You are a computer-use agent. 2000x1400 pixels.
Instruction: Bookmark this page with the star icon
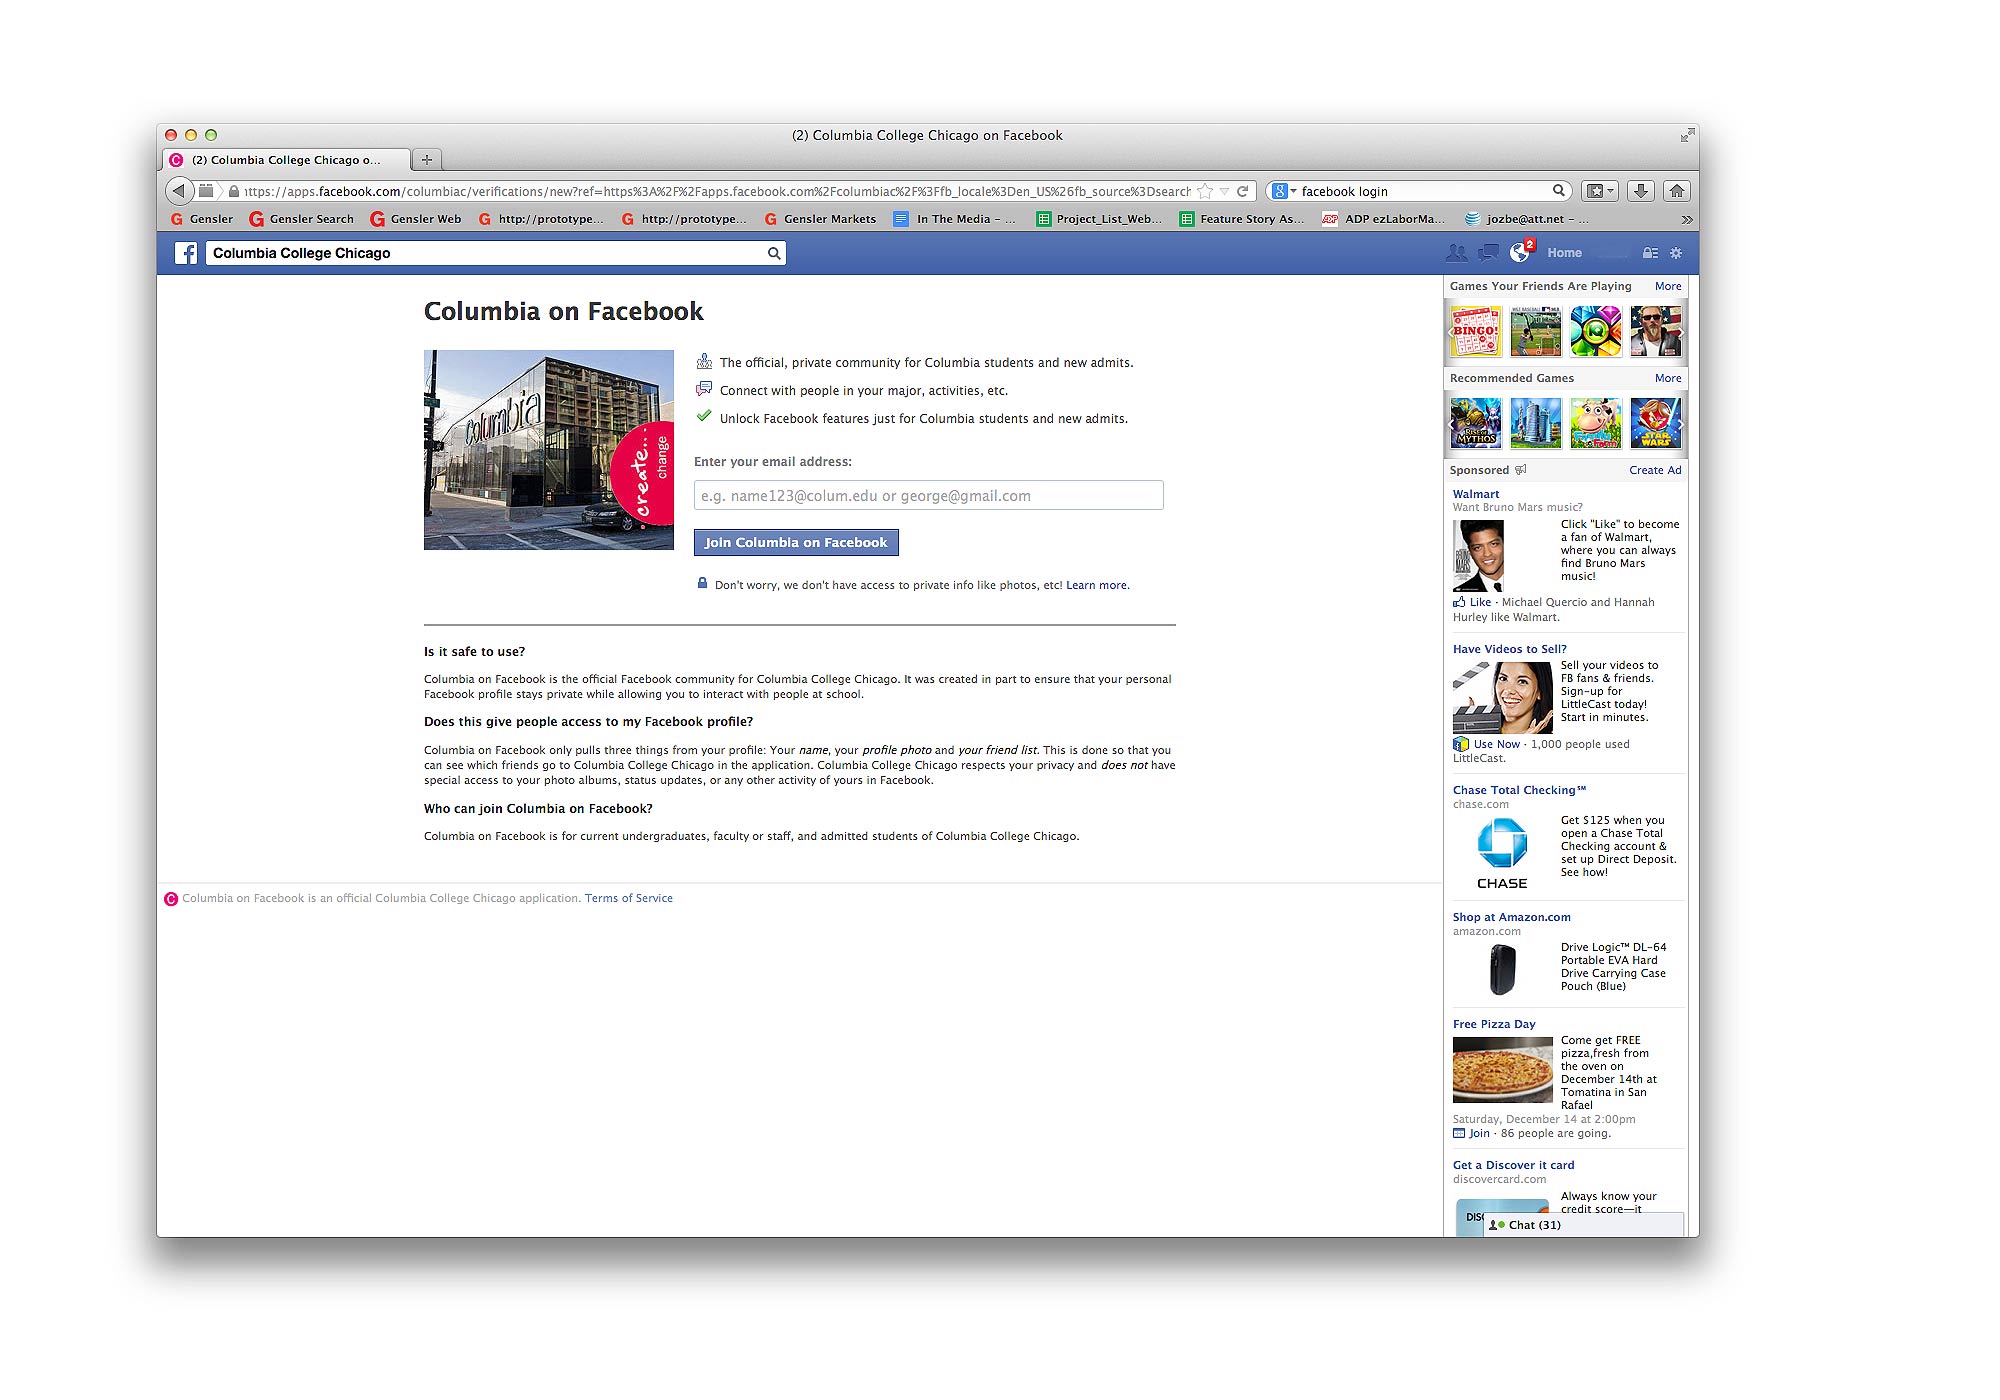point(1206,191)
